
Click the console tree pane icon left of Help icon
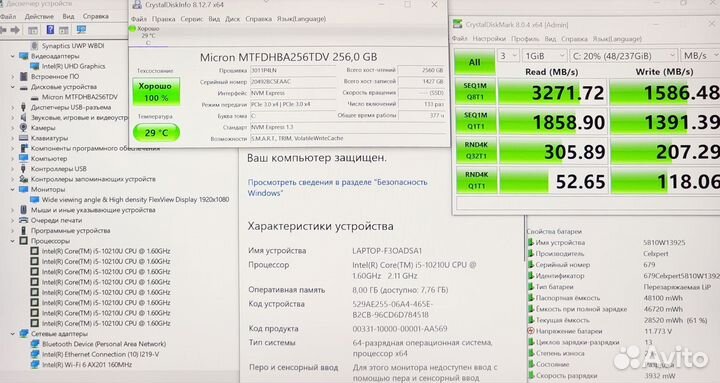33,30
